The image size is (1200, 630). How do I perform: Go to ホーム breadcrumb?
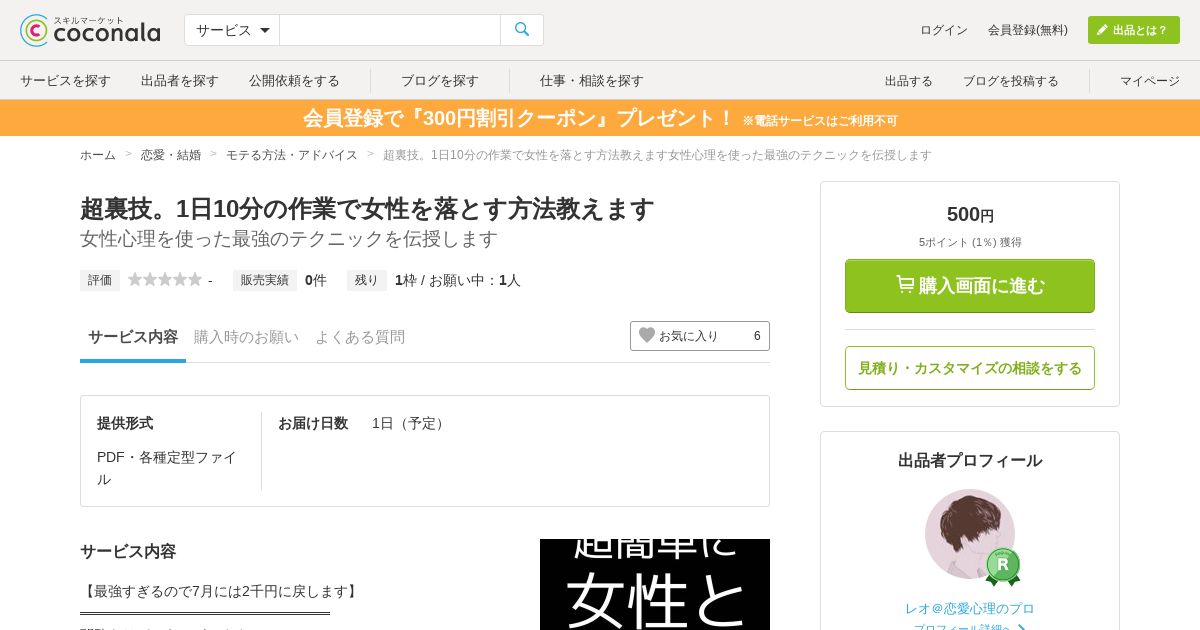click(98, 155)
